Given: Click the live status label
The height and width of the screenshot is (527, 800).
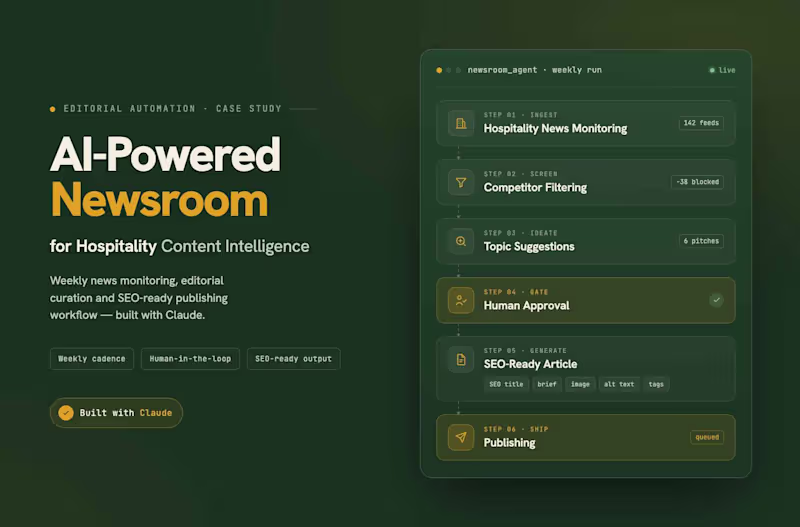Looking at the screenshot, I should 727,70.
